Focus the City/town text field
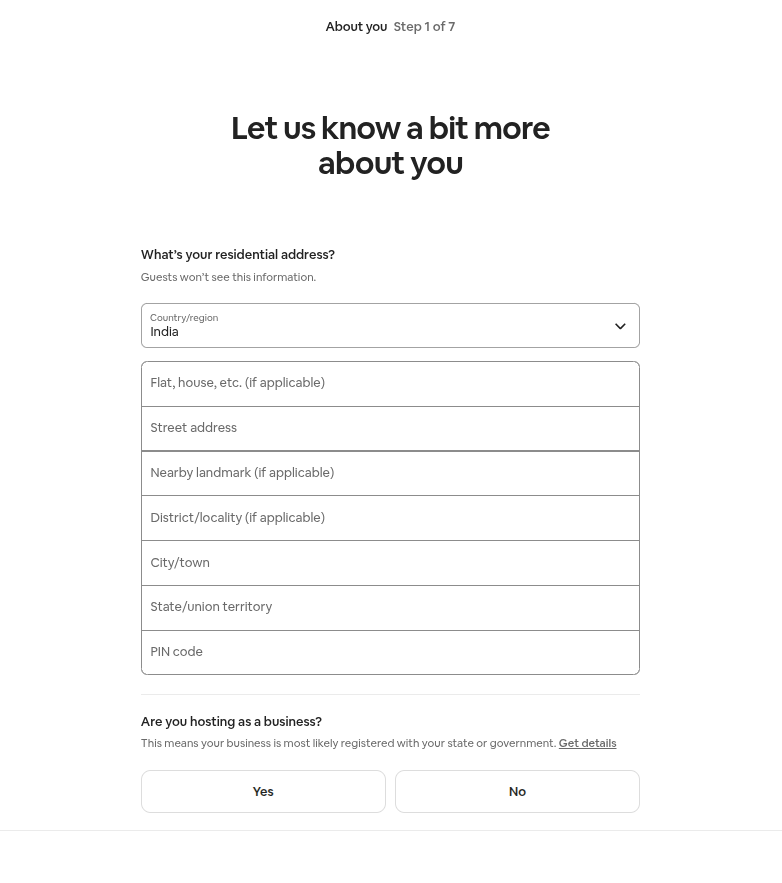 [390, 563]
